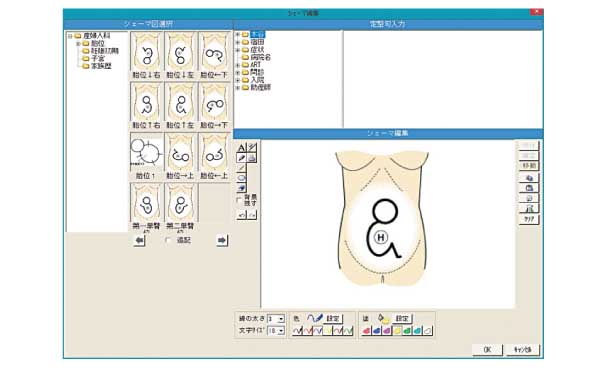The image size is (600, 370).
Task: Select the 追記 radio button
Action: coord(168,240)
